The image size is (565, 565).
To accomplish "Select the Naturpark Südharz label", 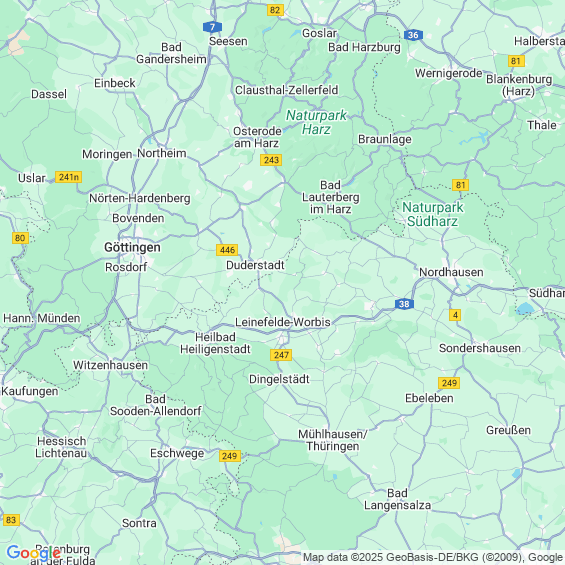I will (433, 214).
